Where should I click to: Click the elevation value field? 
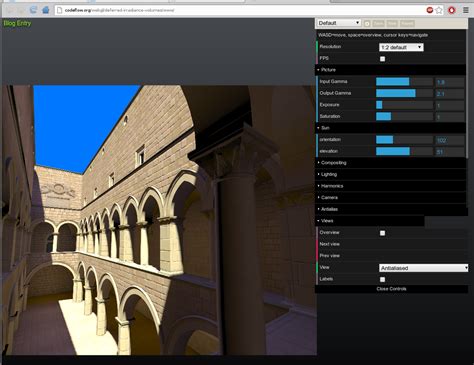450,152
